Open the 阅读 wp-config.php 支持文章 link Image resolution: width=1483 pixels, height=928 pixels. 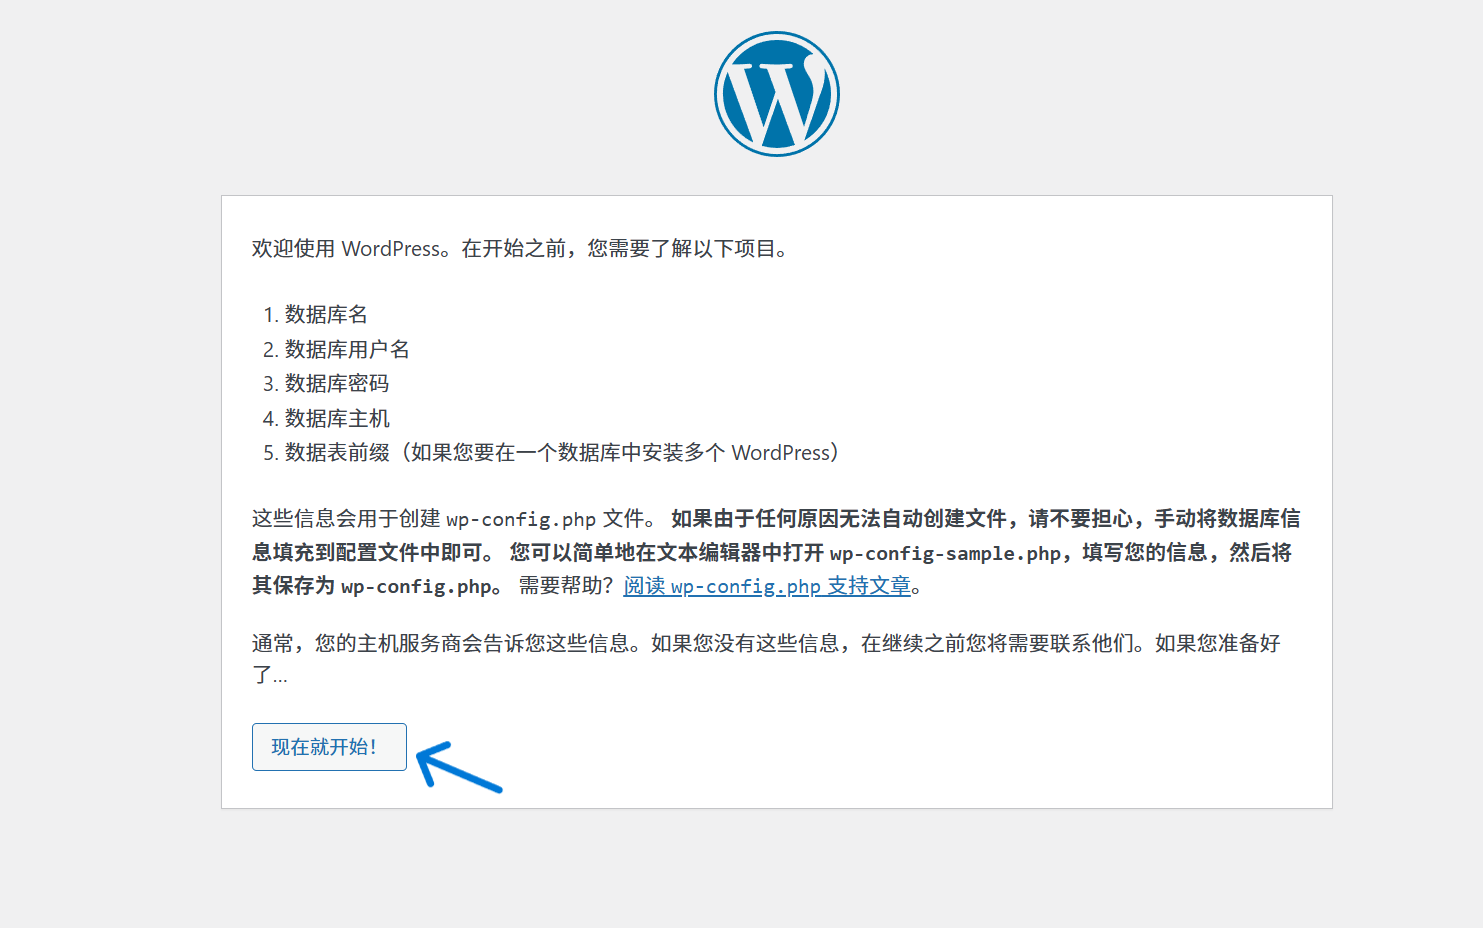pyautogui.click(x=767, y=586)
